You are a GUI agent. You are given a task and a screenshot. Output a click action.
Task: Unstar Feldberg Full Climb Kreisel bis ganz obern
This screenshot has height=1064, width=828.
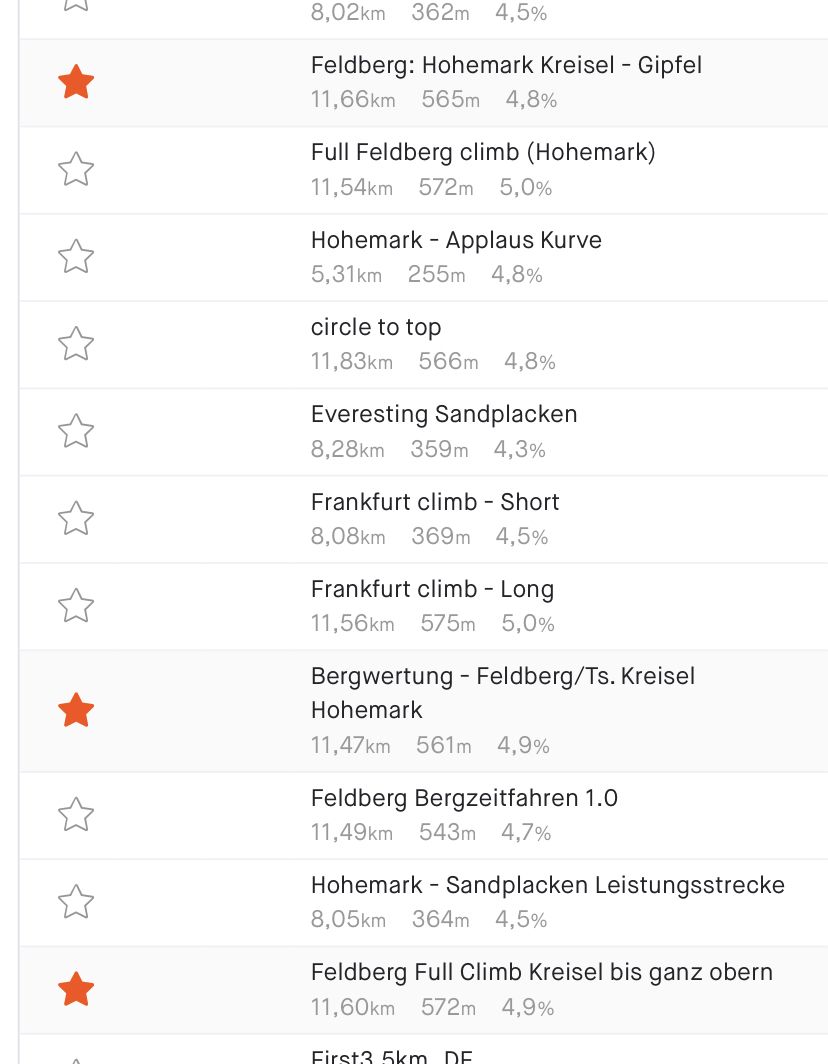(x=76, y=989)
